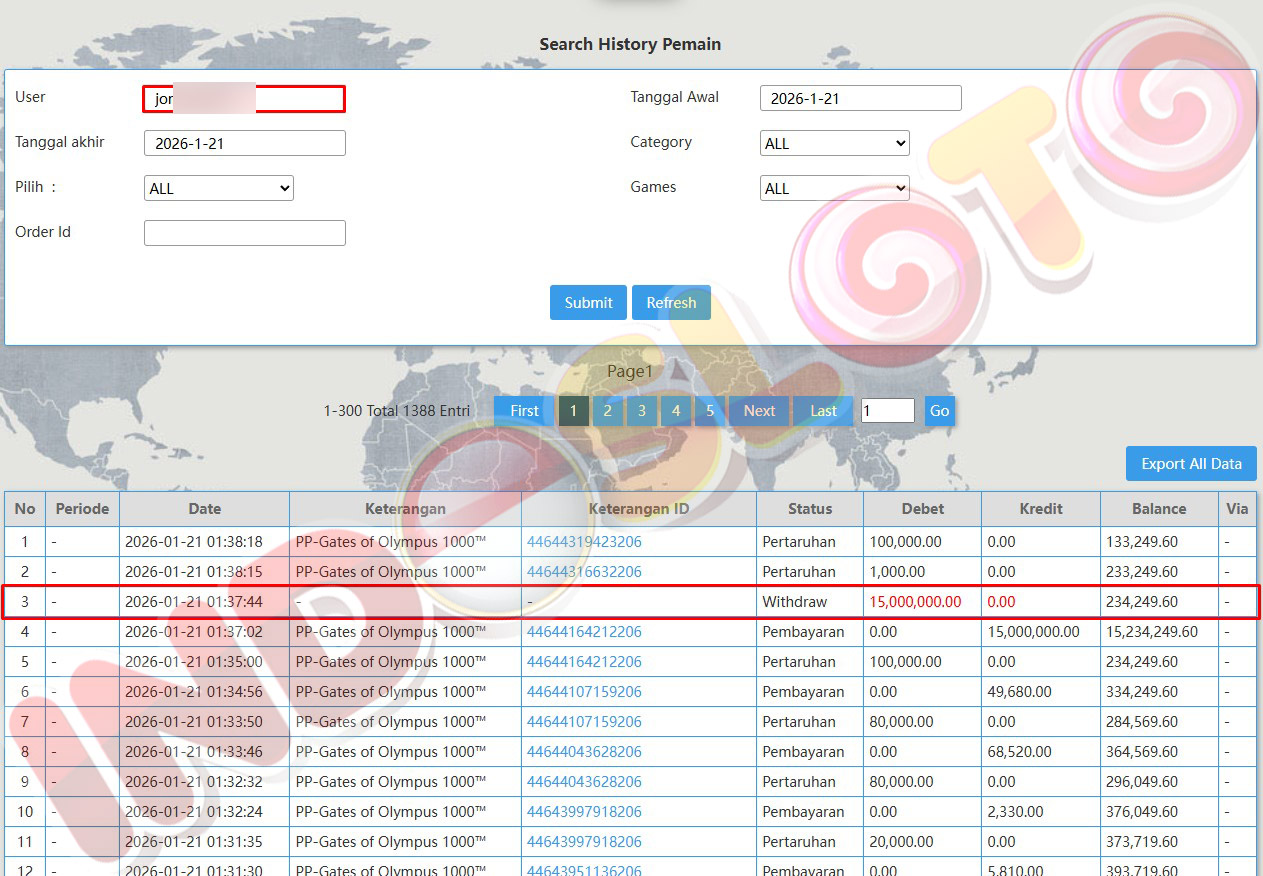Click the Submit button
Image resolution: width=1263 pixels, height=876 pixels.
588,303
